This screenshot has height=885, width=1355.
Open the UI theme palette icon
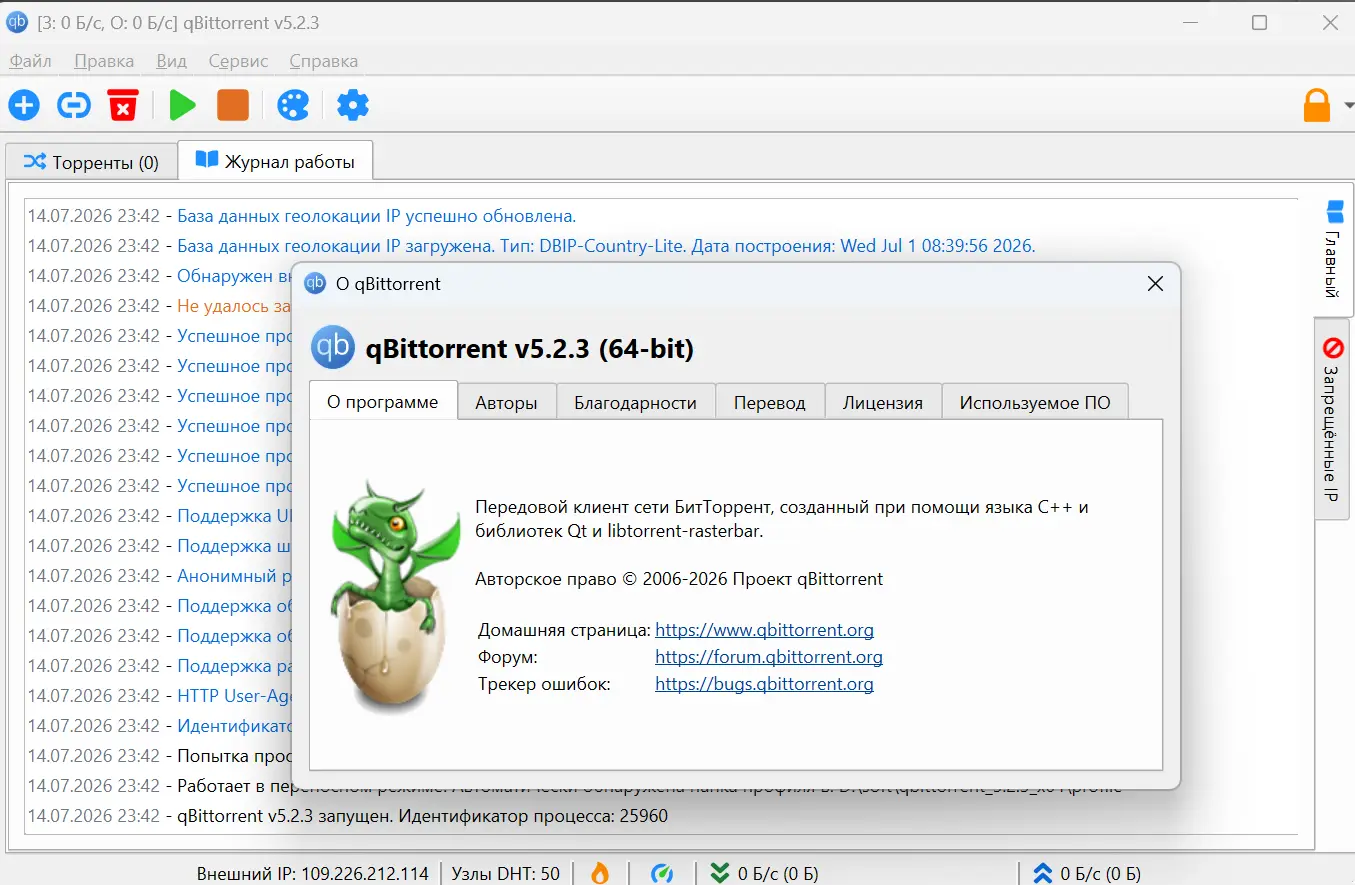click(293, 104)
